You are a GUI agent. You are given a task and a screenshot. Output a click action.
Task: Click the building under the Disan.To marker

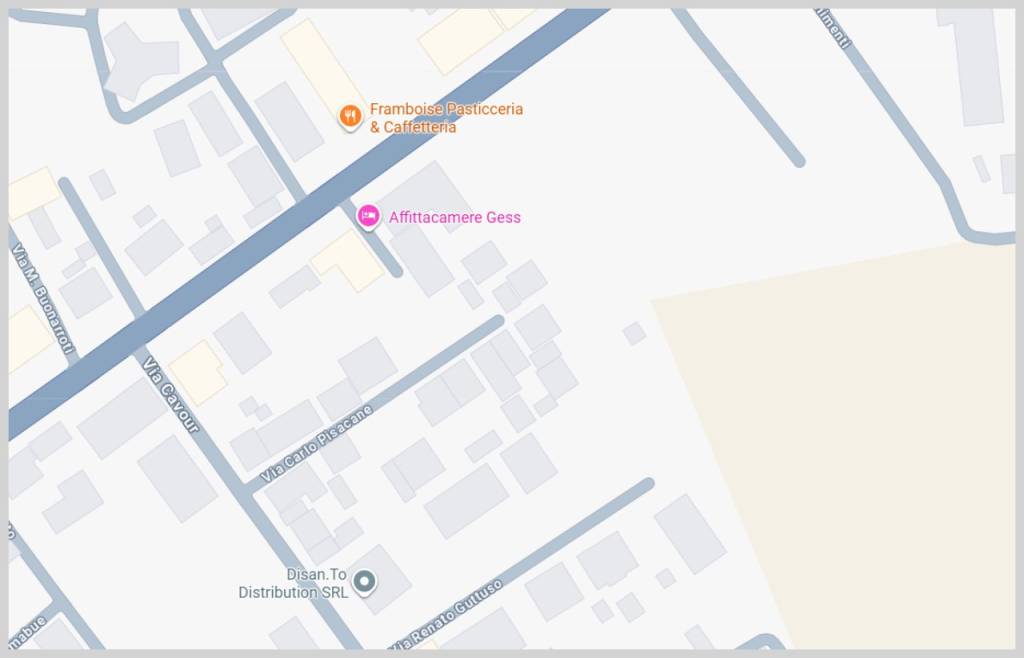tap(379, 580)
